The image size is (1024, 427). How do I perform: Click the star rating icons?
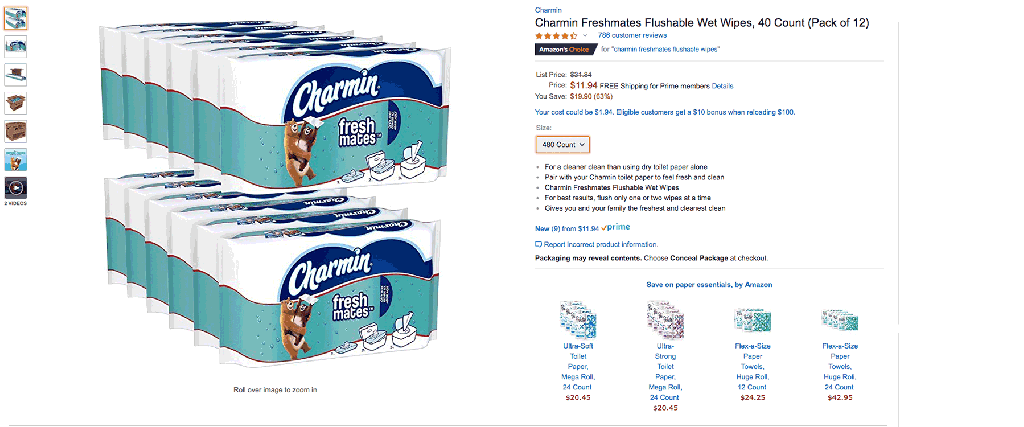click(x=554, y=35)
